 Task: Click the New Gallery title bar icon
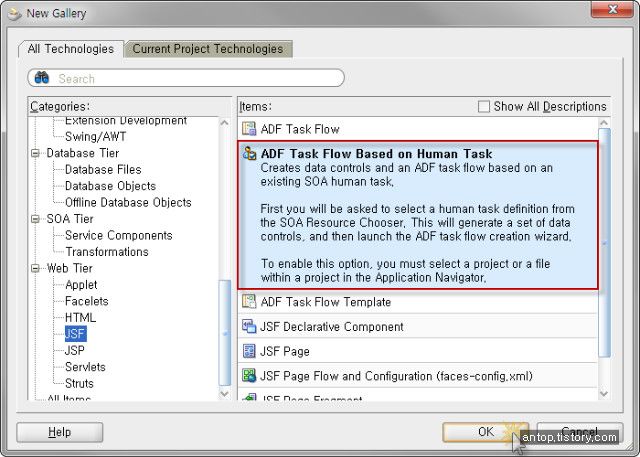14,13
